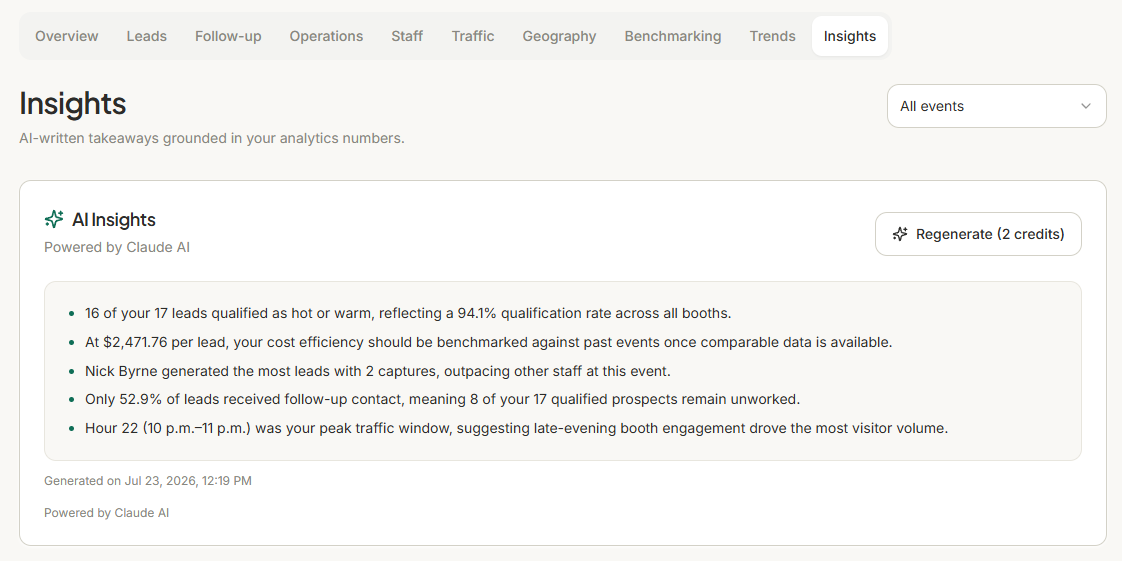The height and width of the screenshot is (561, 1122).
Task: Click the 52.9% follow-up contact insight
Action: pyautogui.click(x=442, y=399)
